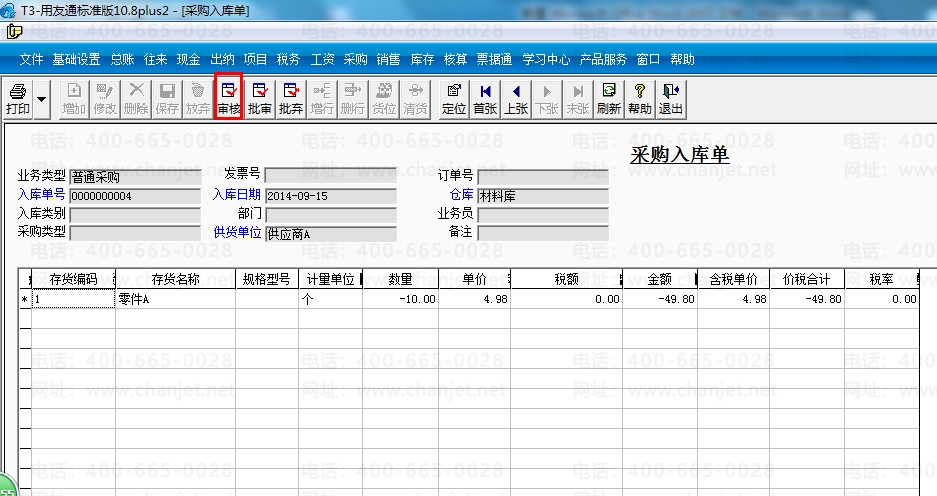
Task: Click the 保存 save toolbar icon
Action: (167, 99)
